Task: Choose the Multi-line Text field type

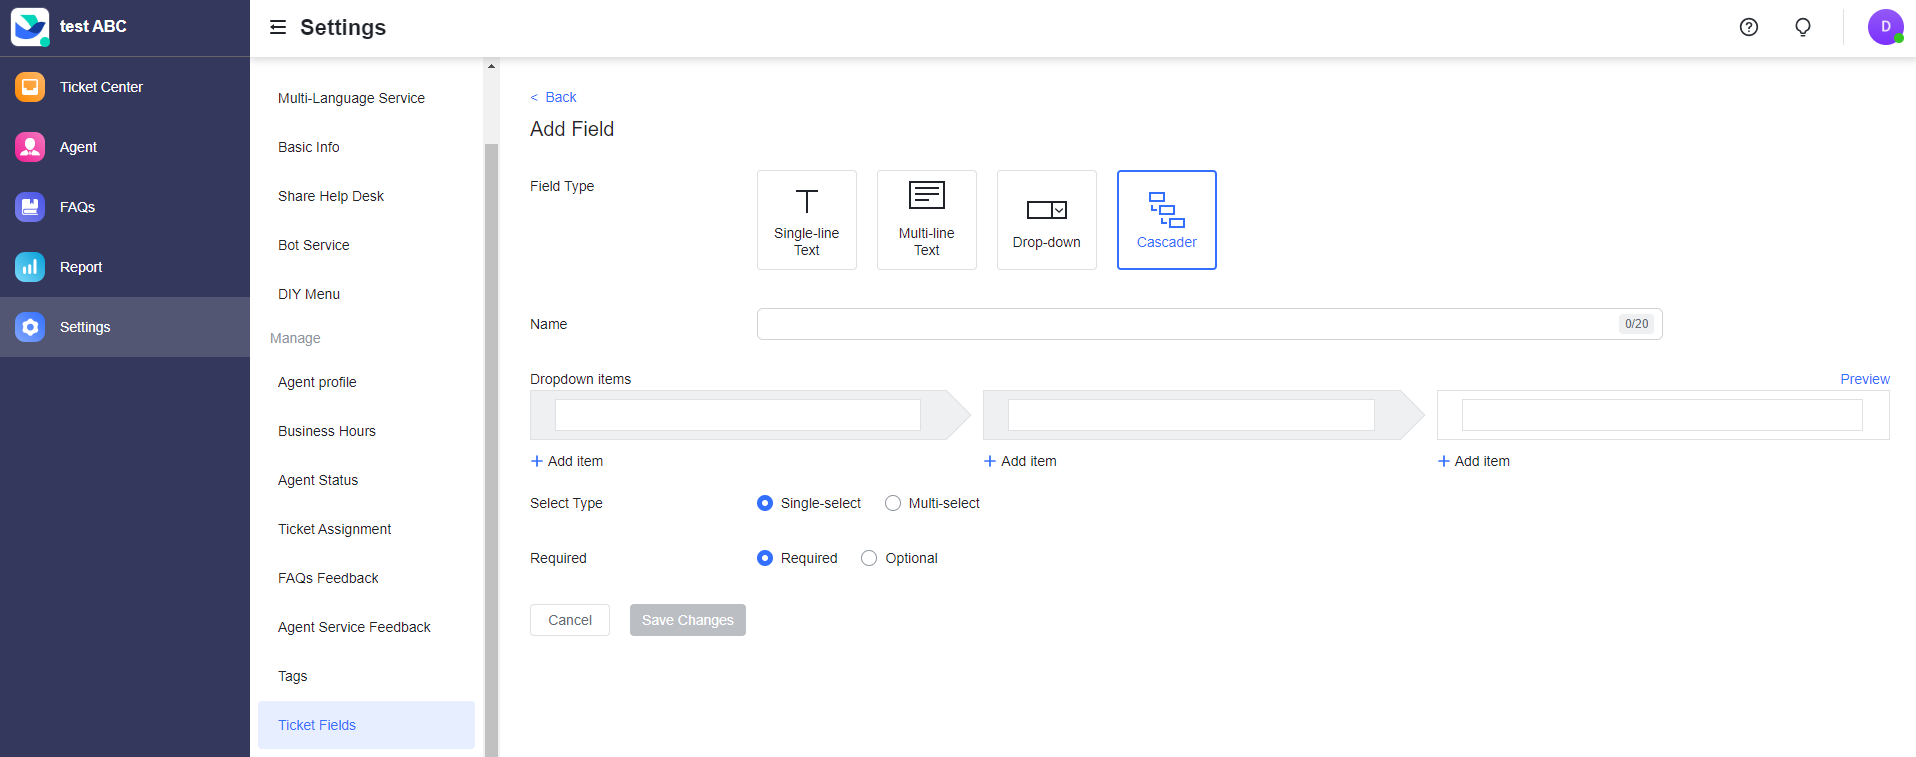Action: point(927,220)
